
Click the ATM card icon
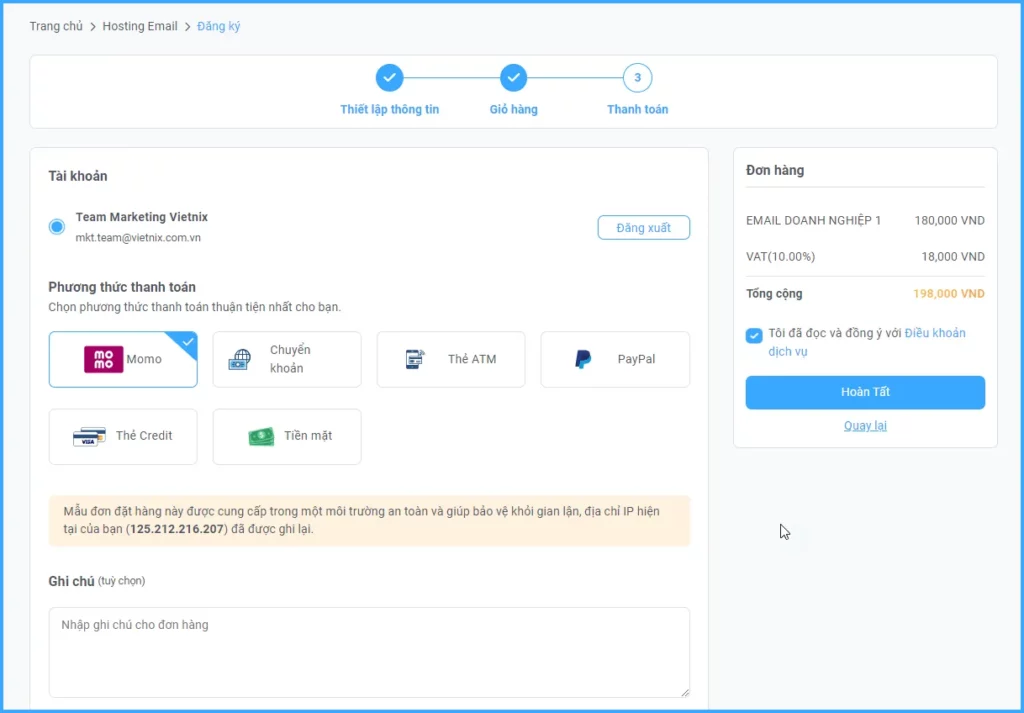tap(415, 360)
